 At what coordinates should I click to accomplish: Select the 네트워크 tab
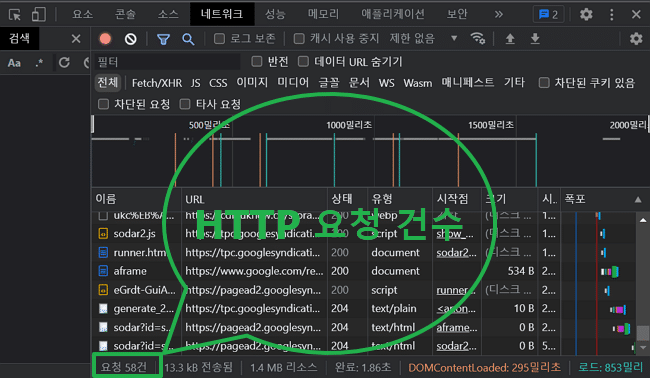(222, 14)
